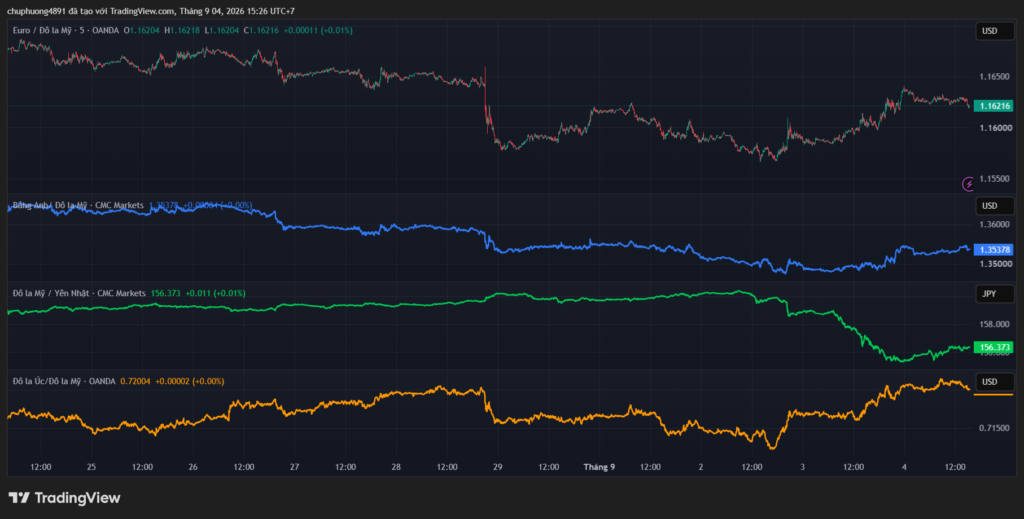This screenshot has height=519, width=1024.
Task: Click the 1.16216 current price label
Action: pos(993,106)
